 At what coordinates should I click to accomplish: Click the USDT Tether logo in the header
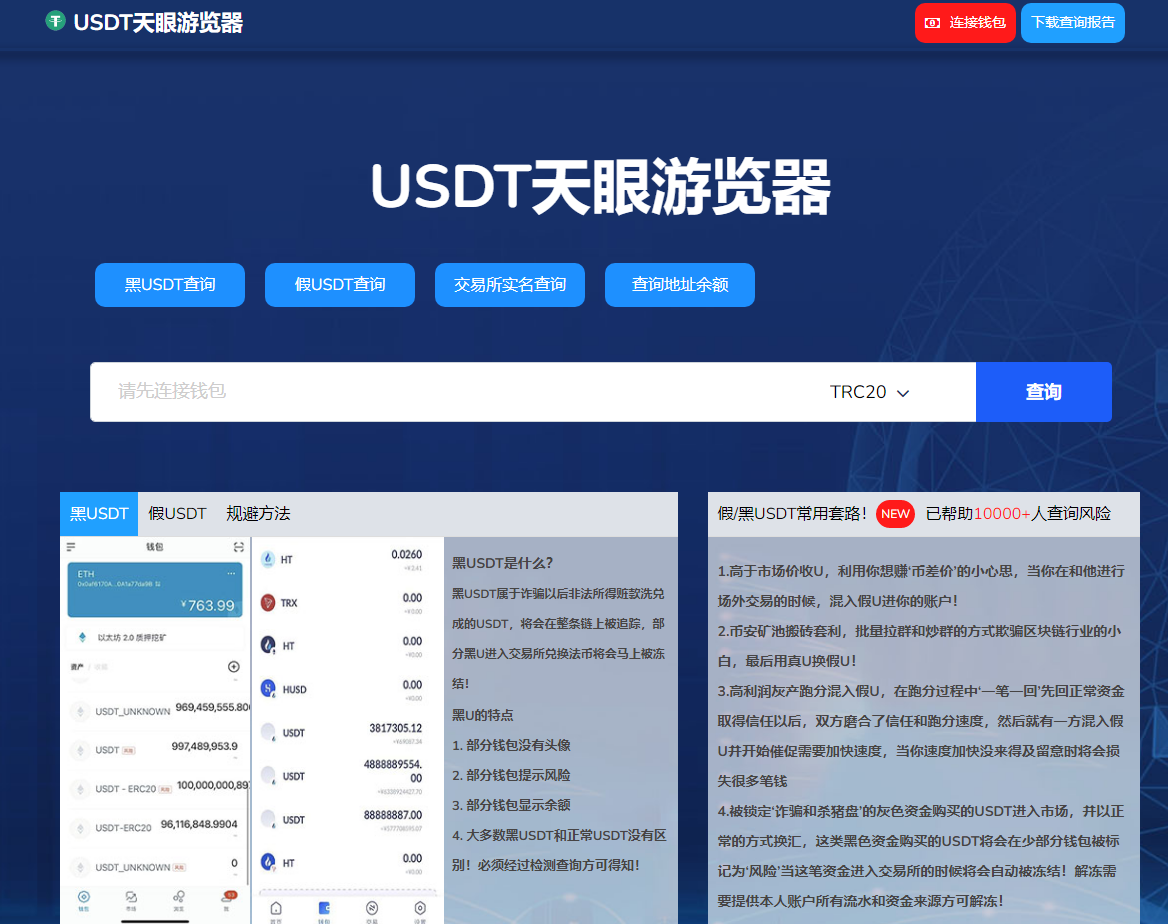(55, 20)
